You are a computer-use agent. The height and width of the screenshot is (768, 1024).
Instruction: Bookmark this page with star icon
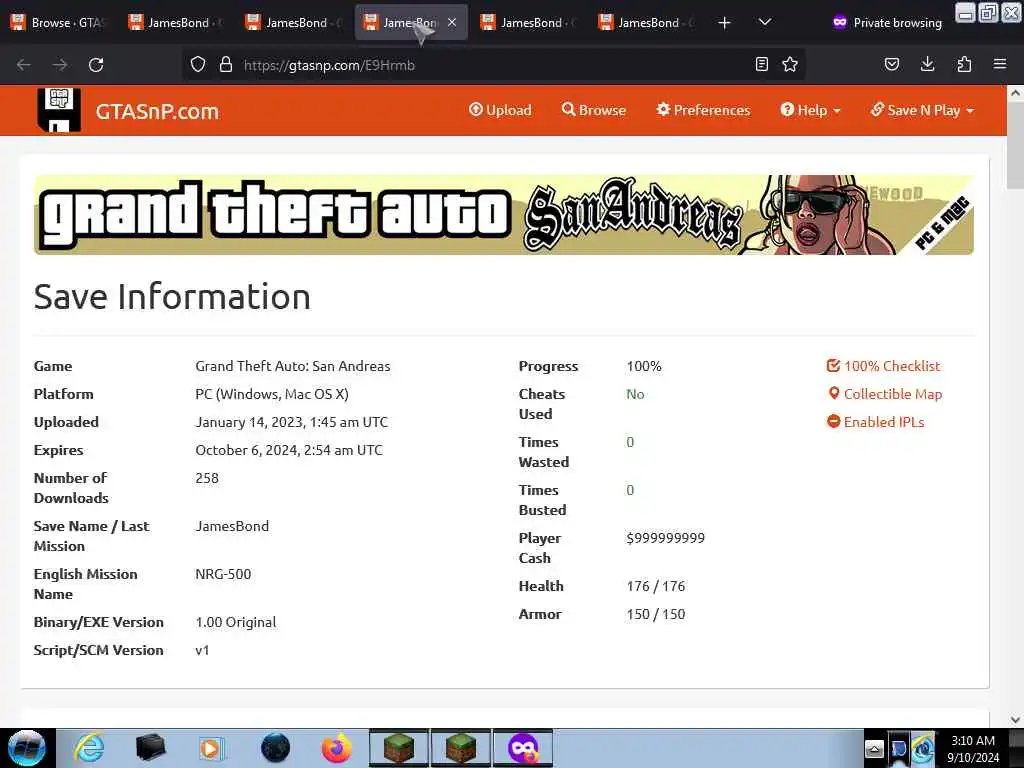coord(790,64)
